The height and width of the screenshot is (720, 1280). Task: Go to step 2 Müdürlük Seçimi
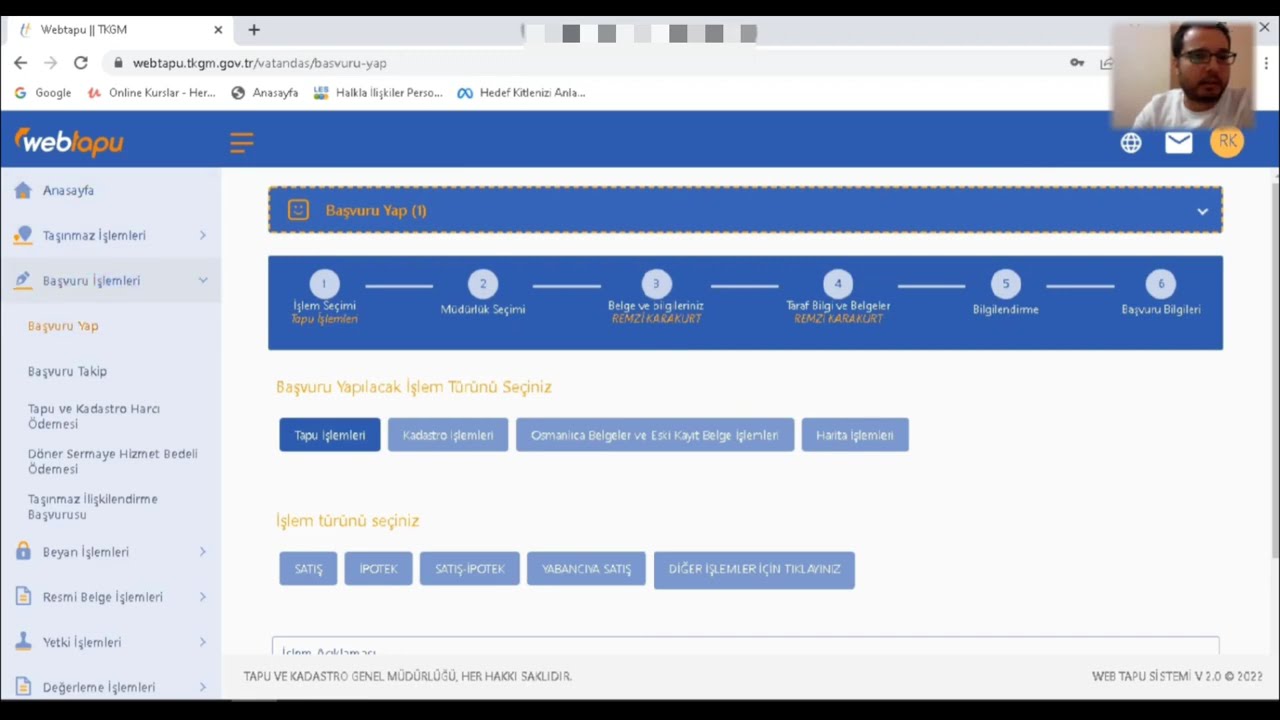(x=483, y=284)
